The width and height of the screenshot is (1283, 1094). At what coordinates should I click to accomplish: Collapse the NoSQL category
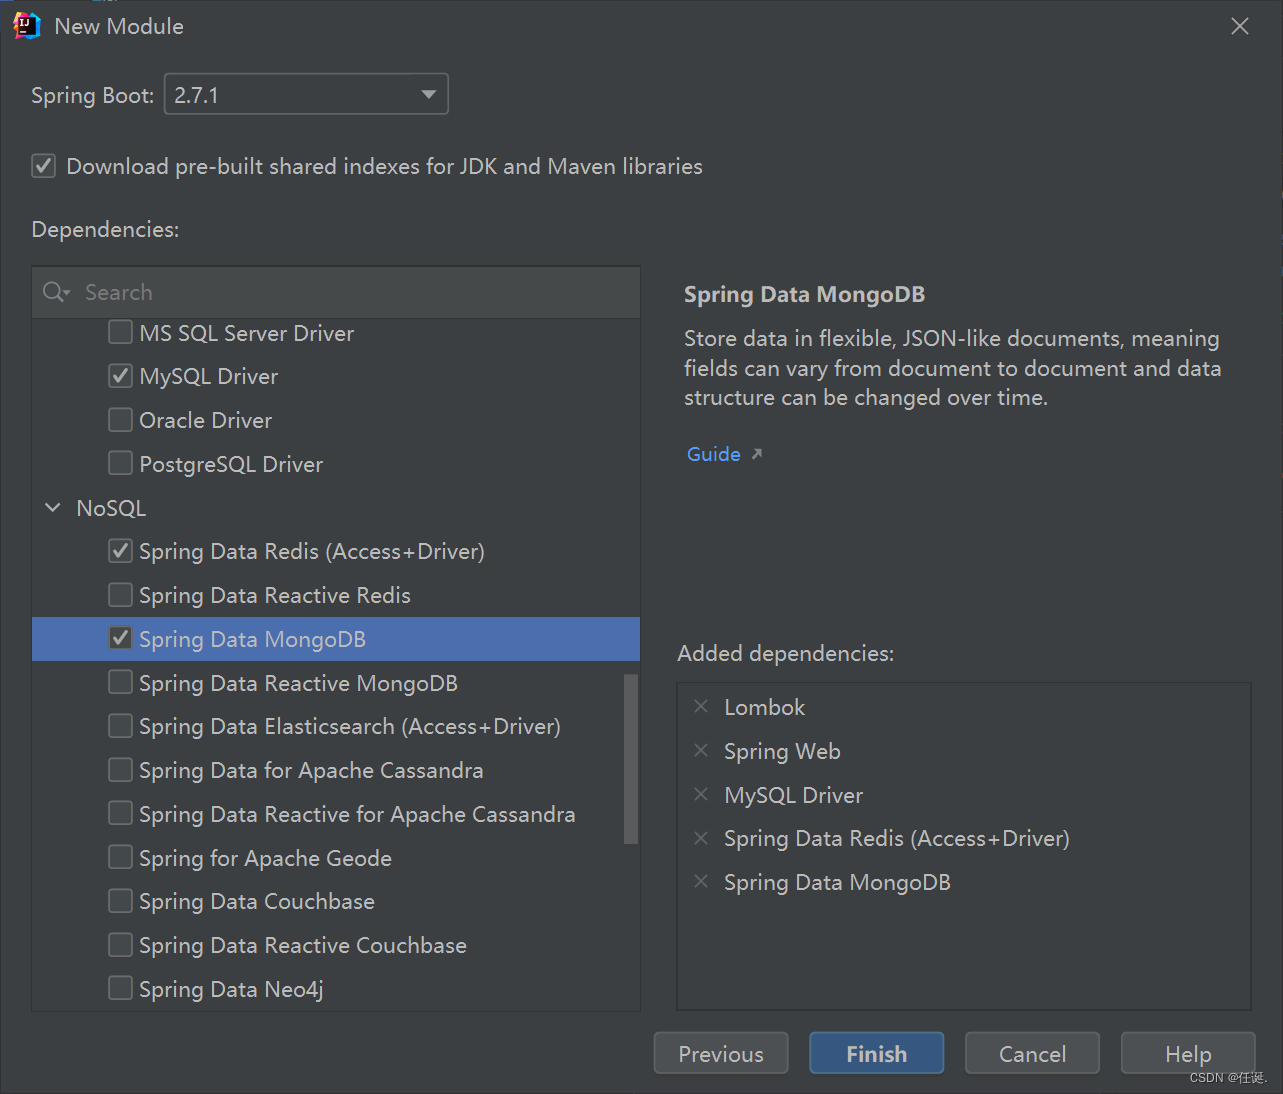pos(53,508)
